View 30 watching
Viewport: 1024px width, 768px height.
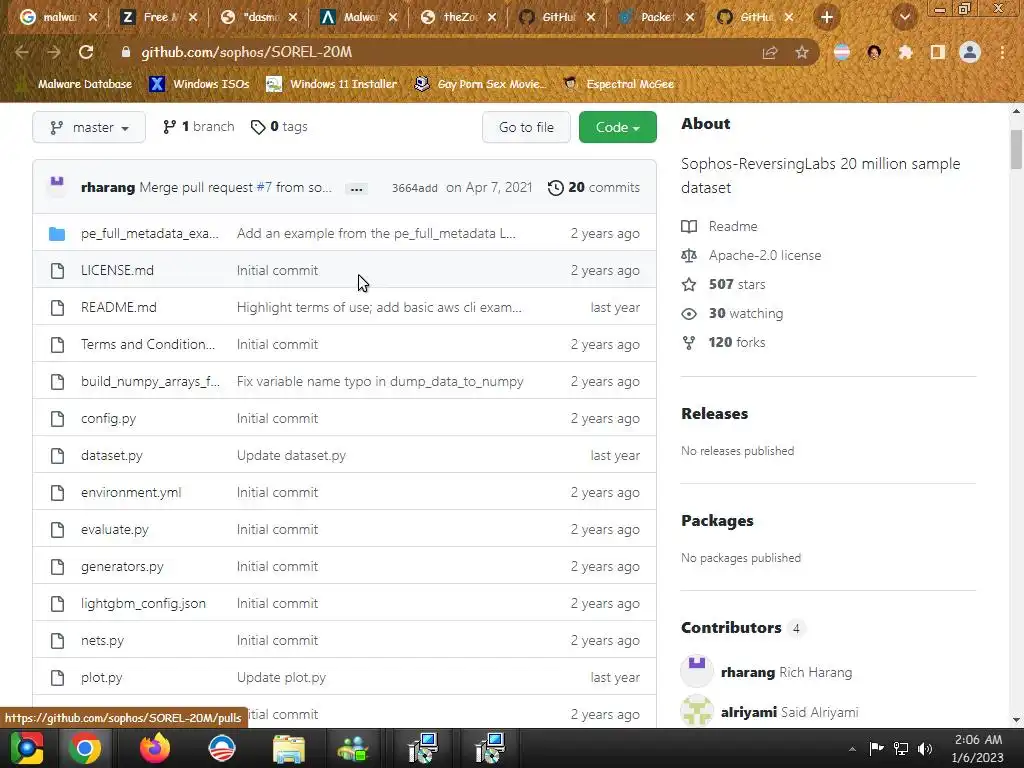coord(731,313)
